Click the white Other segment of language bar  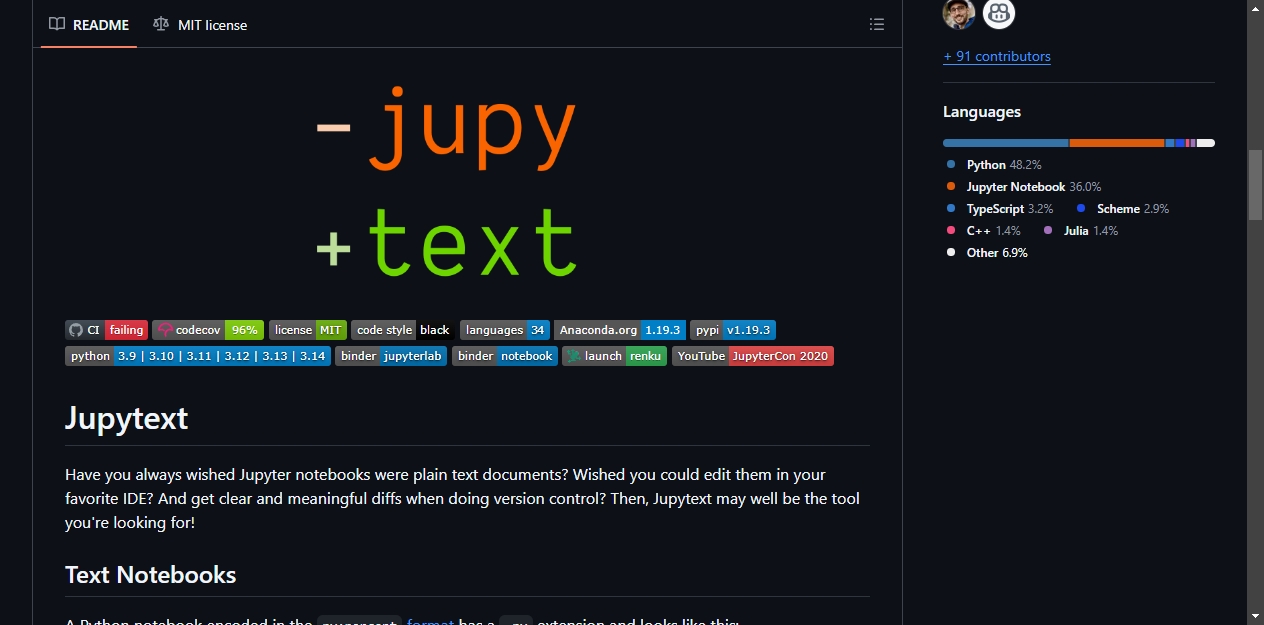point(1206,143)
